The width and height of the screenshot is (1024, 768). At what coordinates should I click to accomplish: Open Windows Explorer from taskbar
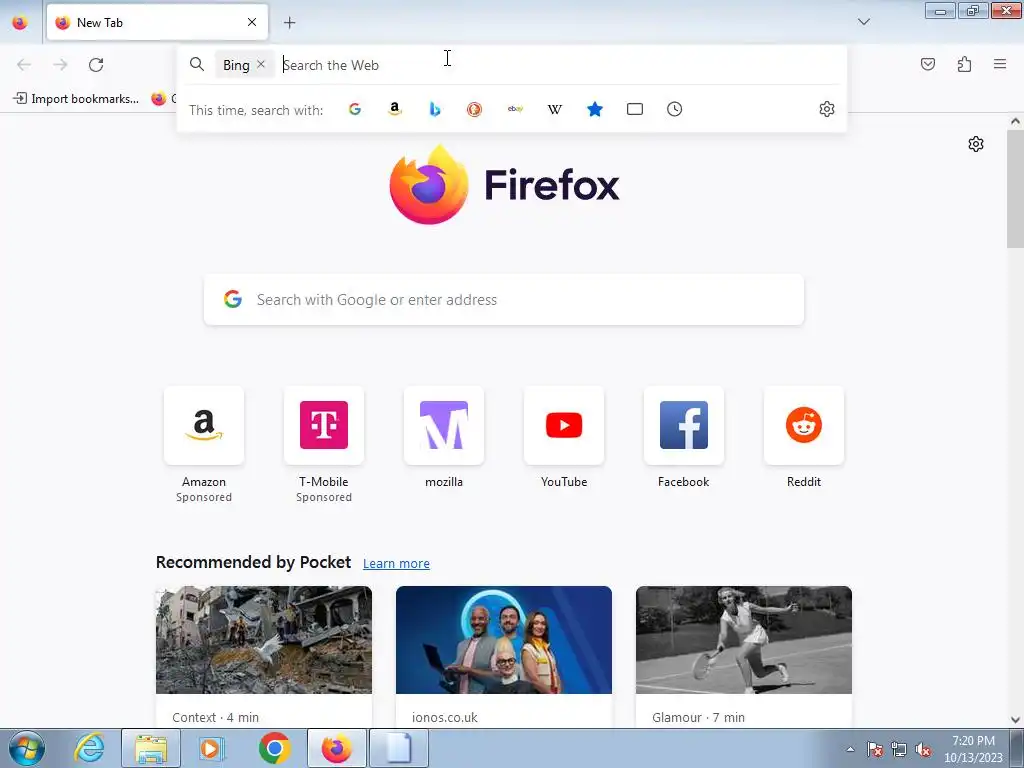(x=151, y=748)
